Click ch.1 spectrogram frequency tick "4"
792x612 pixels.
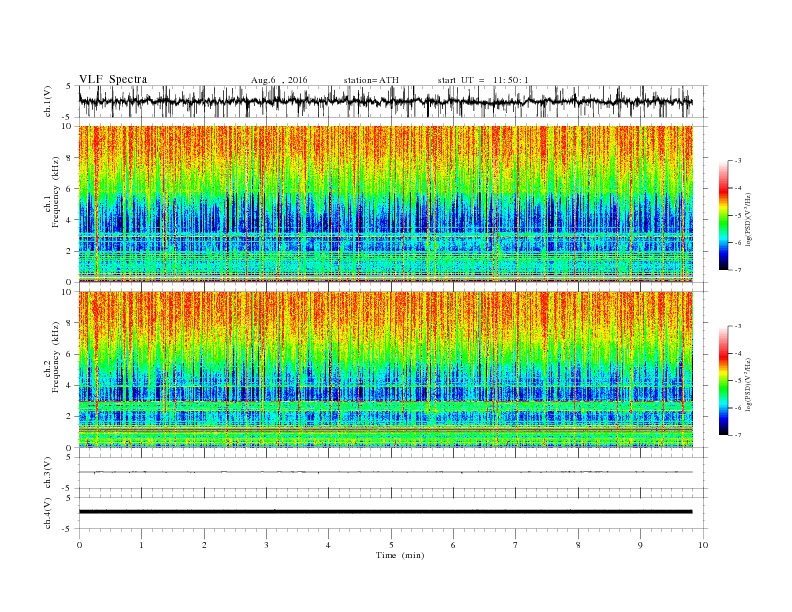click(70, 220)
